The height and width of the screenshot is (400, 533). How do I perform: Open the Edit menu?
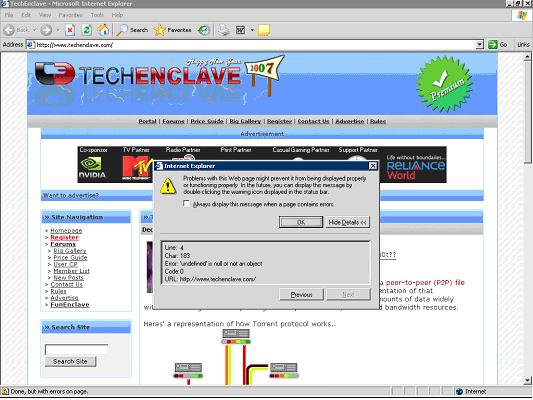click(x=26, y=15)
